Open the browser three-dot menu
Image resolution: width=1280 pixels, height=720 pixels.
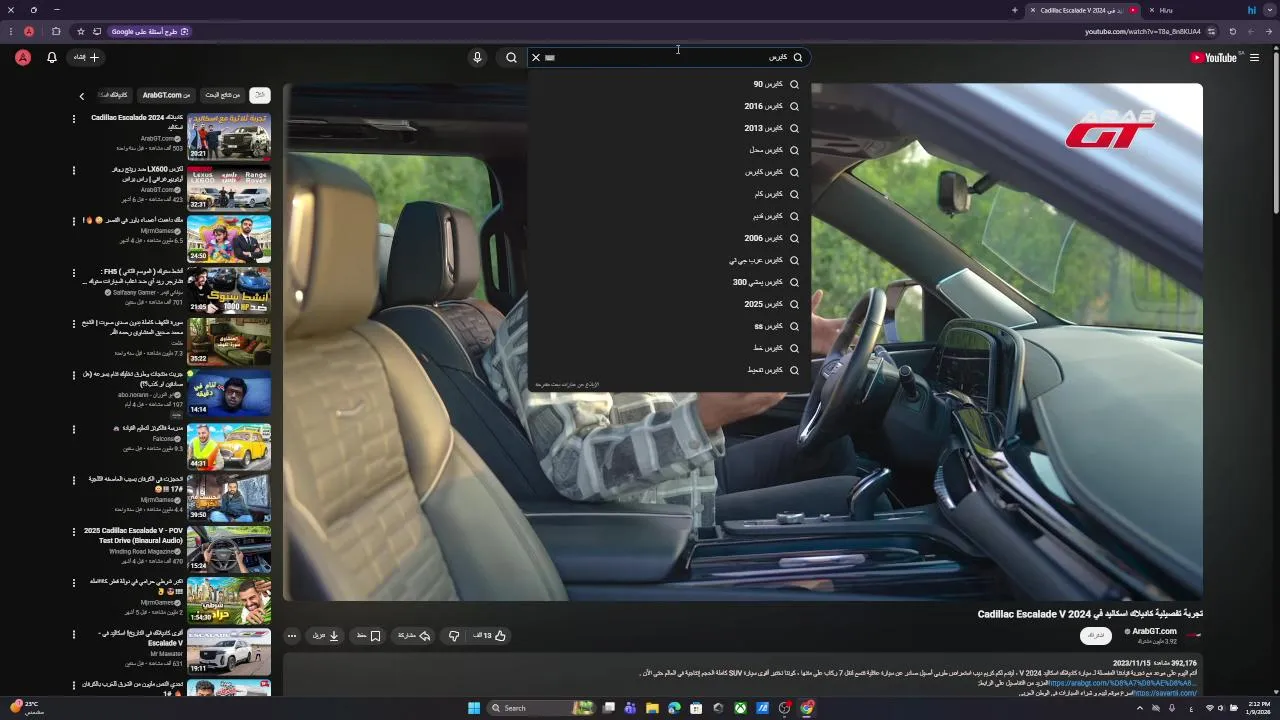point(9,31)
